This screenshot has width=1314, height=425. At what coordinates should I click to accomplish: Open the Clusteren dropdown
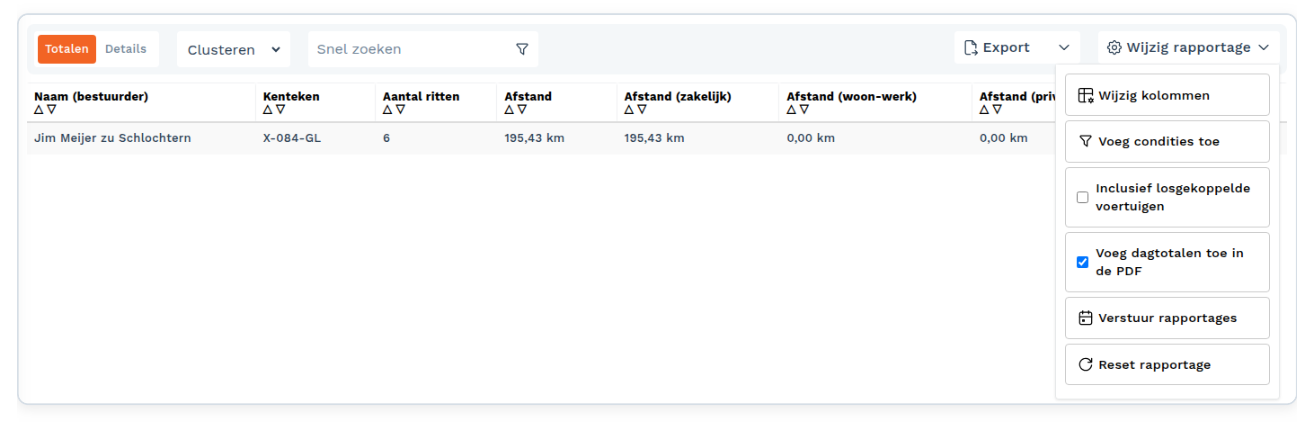tap(234, 49)
